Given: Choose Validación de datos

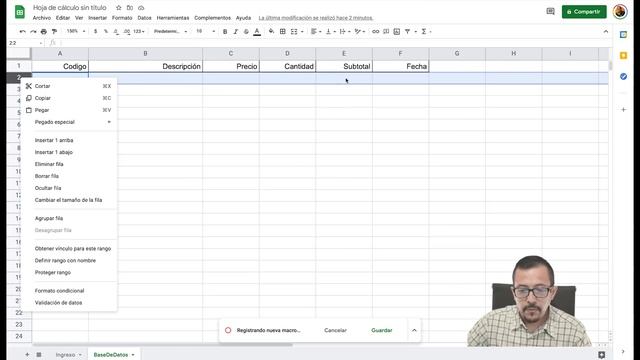Looking at the screenshot, I should [70, 303].
